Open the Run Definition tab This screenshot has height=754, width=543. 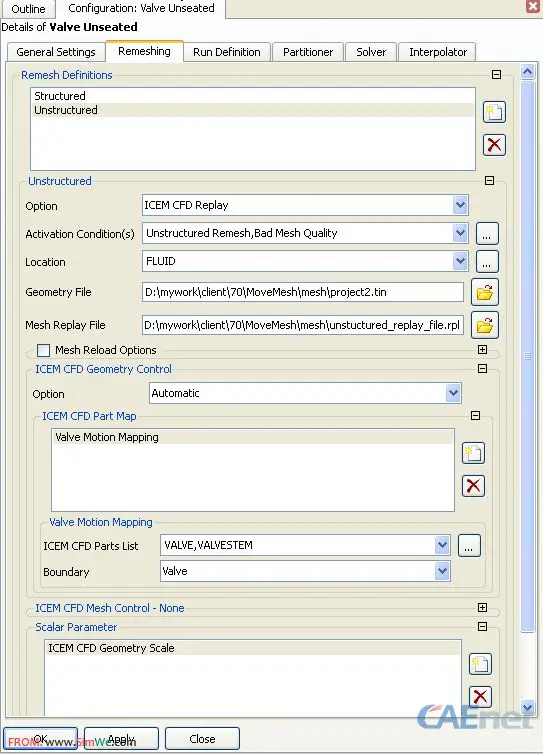point(227,52)
